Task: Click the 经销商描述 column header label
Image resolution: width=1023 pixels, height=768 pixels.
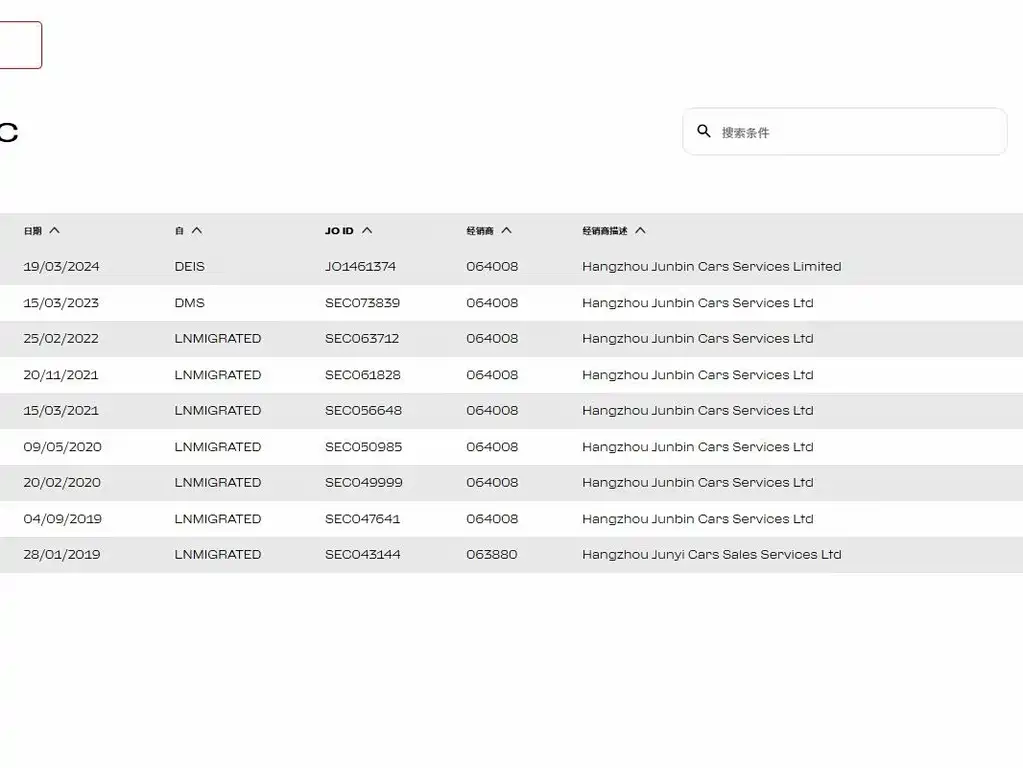Action: 605,230
